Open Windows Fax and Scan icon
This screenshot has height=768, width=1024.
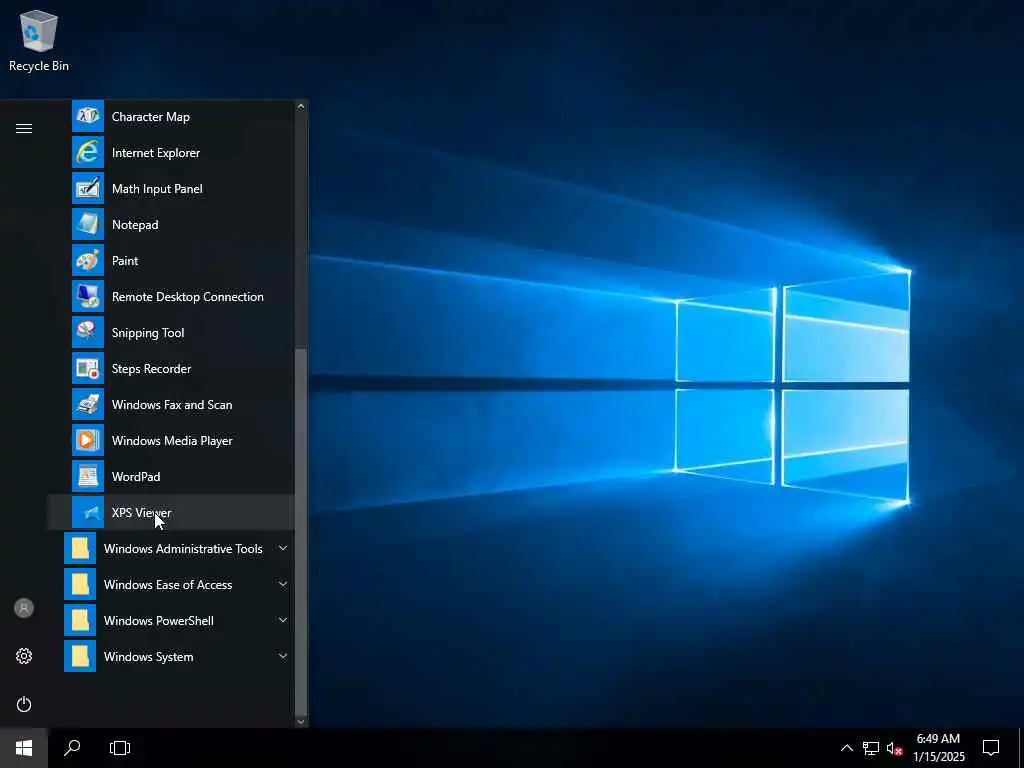click(x=88, y=404)
